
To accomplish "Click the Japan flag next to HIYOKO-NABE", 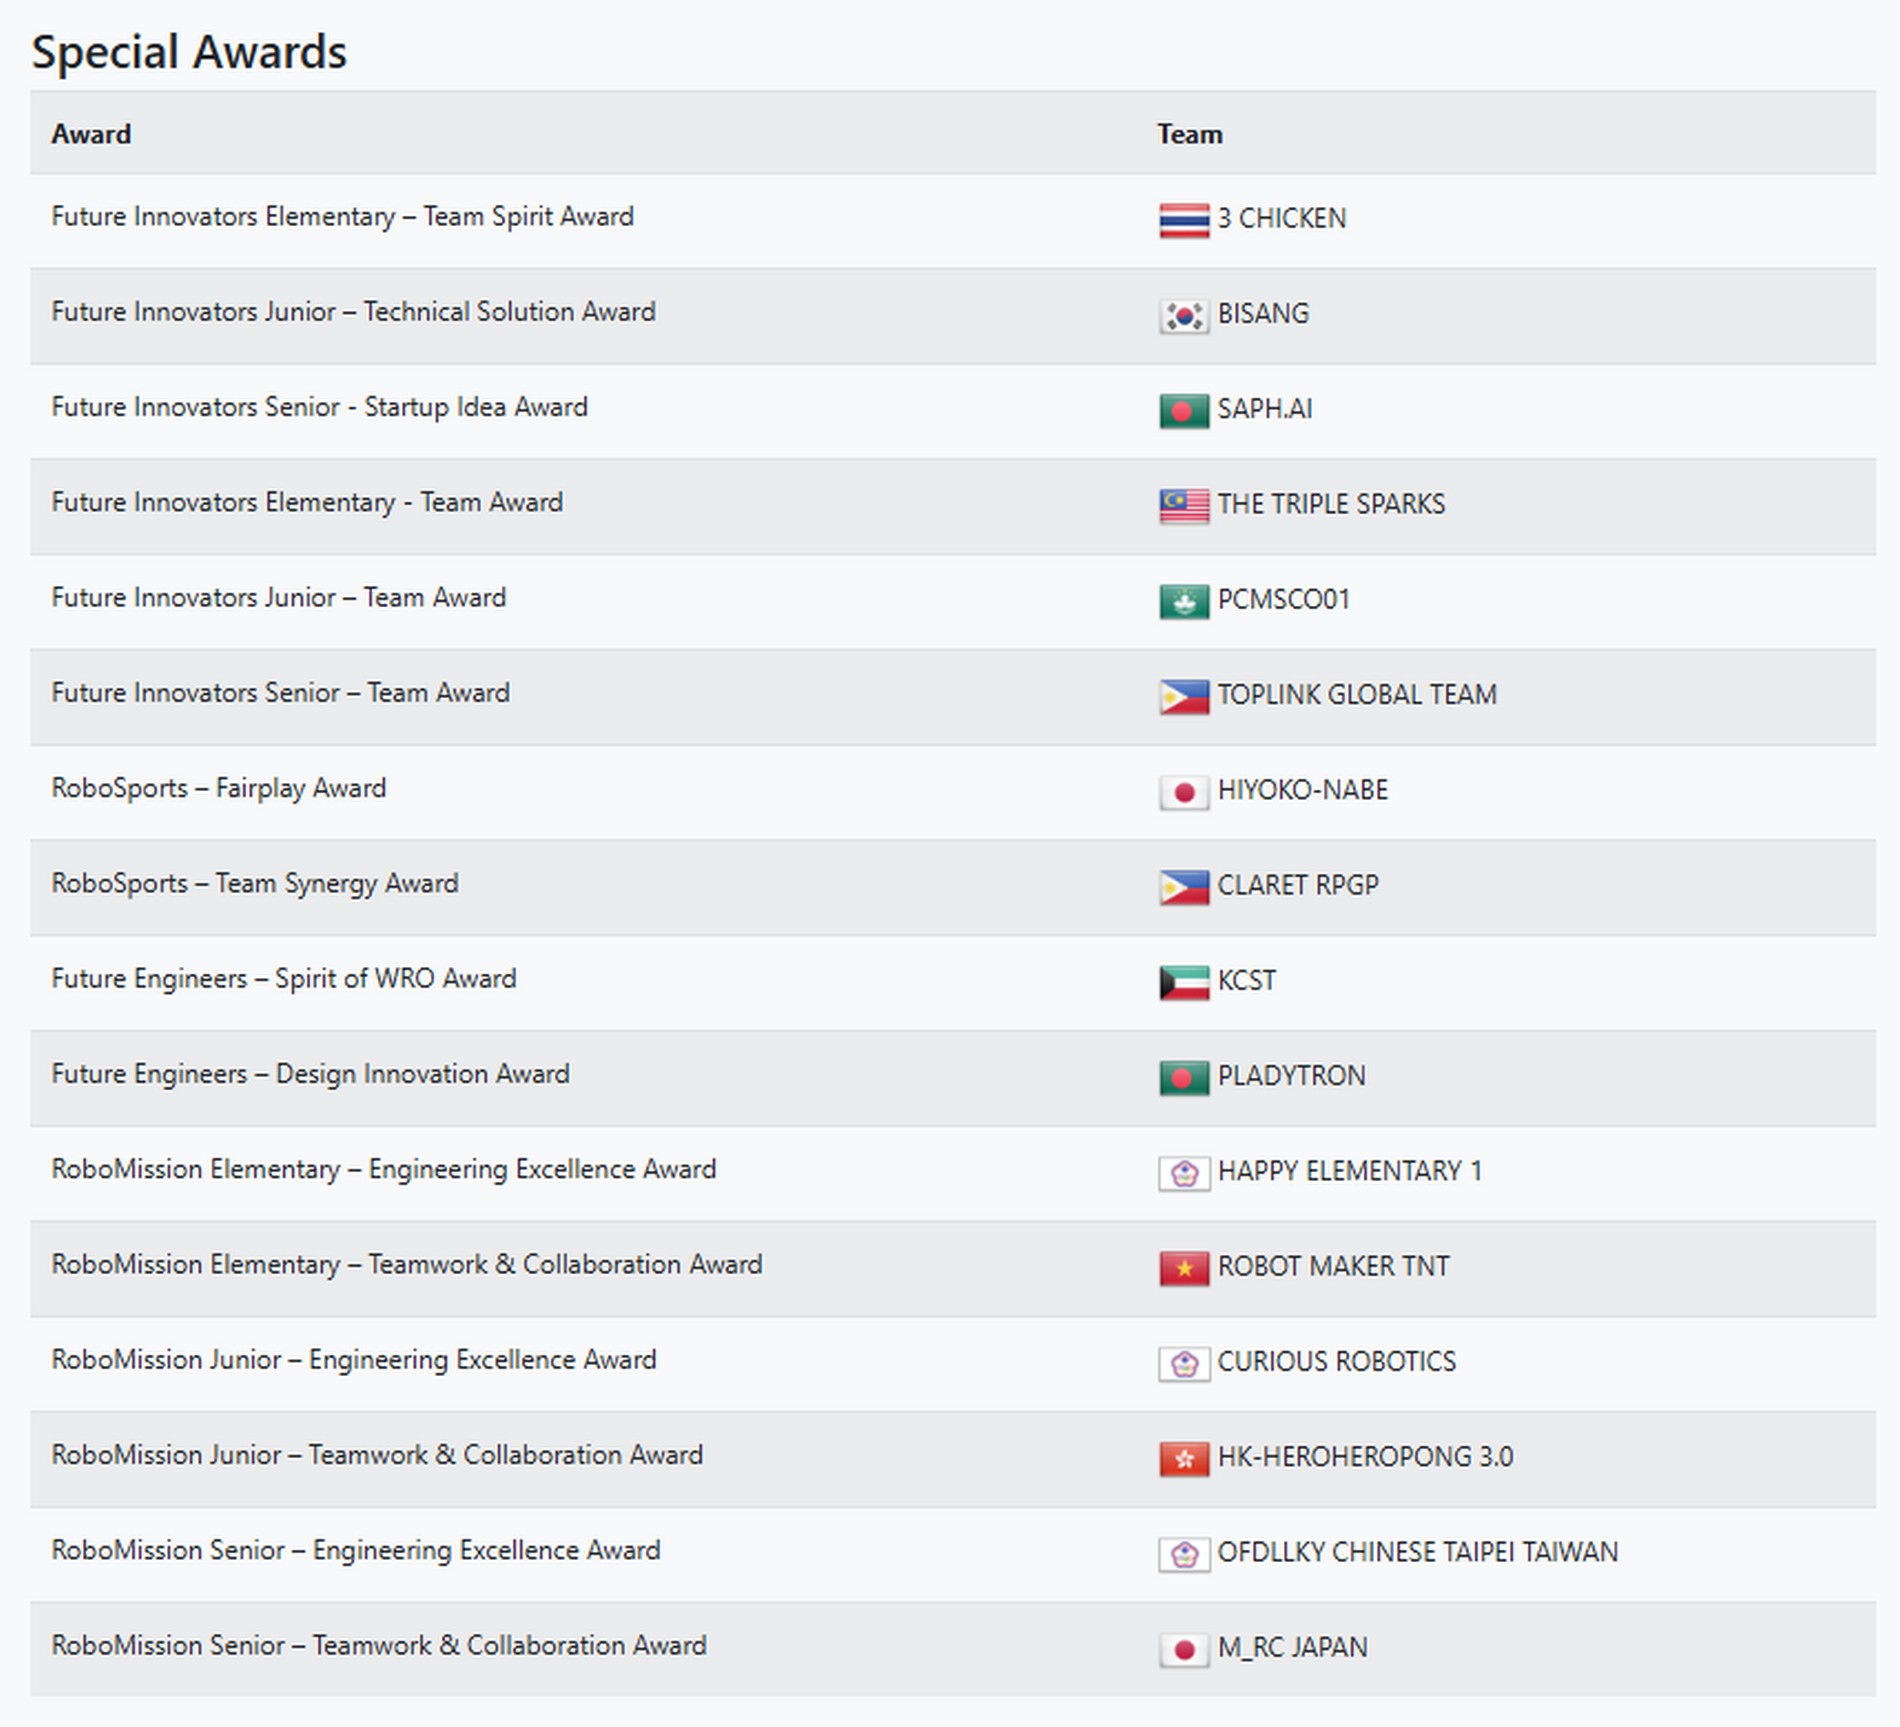I will coord(1184,792).
